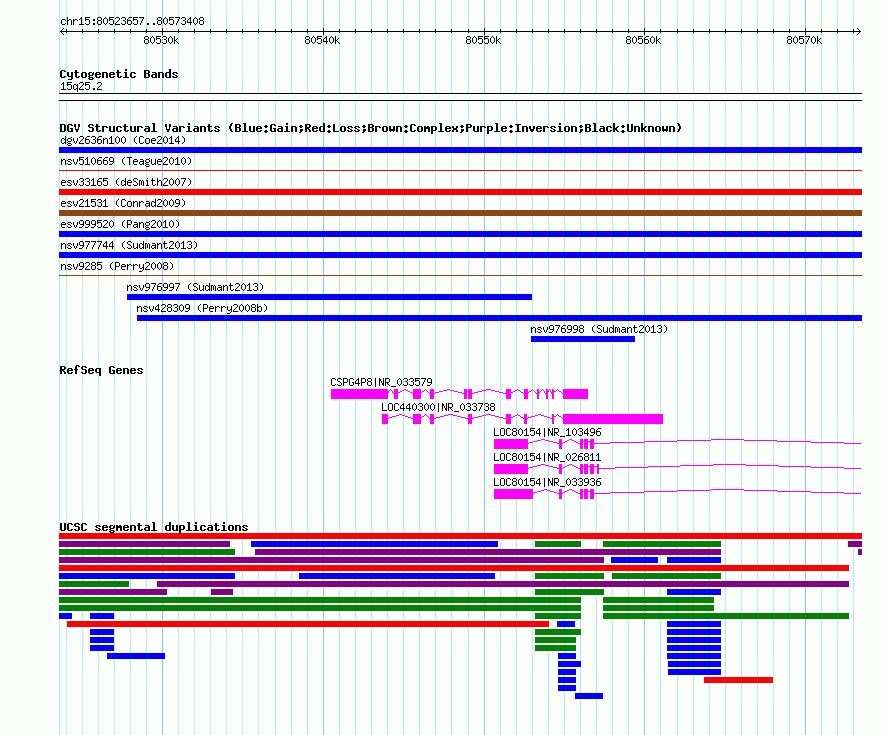
Task: Click the CSPG4P8|NR_033579 gene label
Action: [x=381, y=382]
